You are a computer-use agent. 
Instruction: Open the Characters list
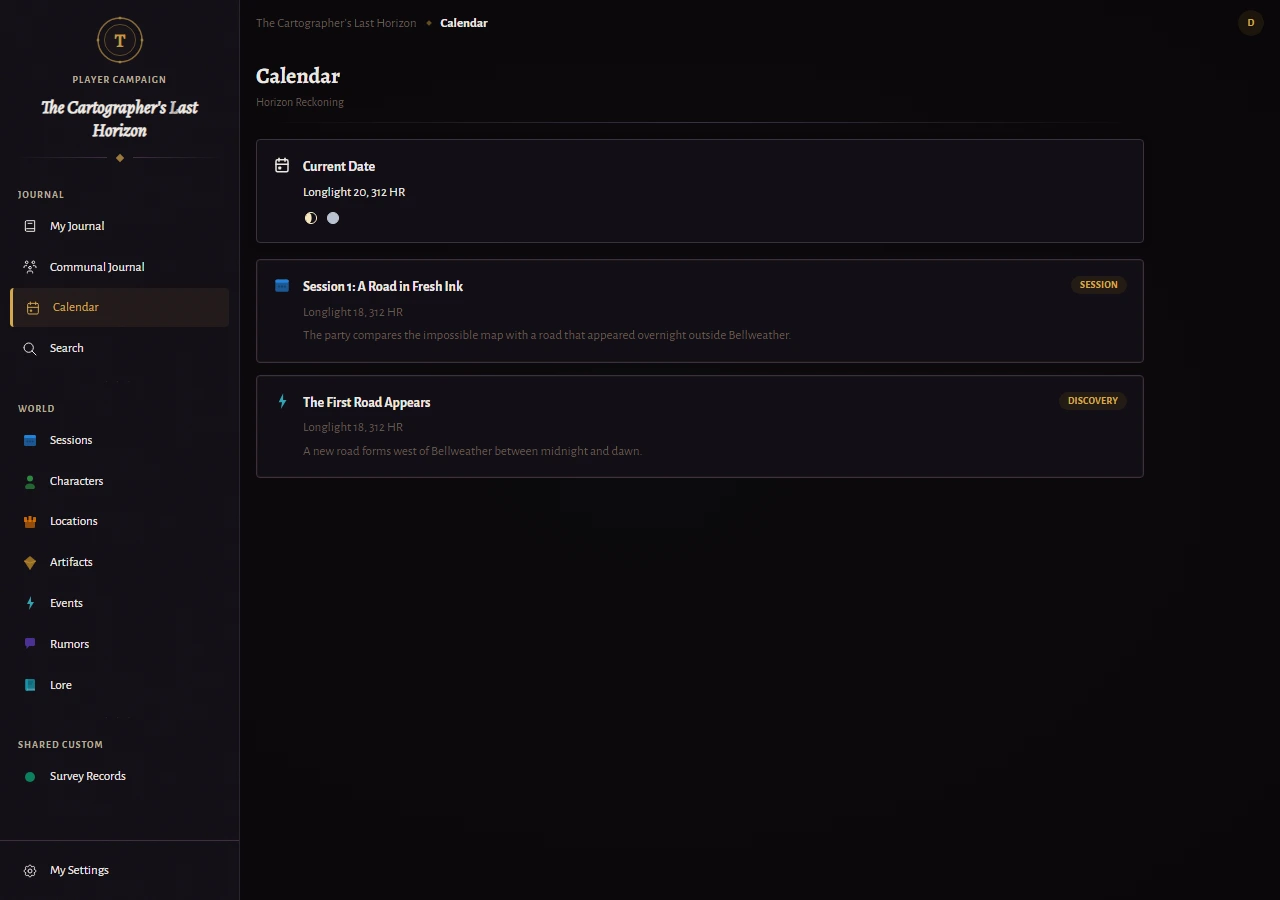(x=120, y=481)
